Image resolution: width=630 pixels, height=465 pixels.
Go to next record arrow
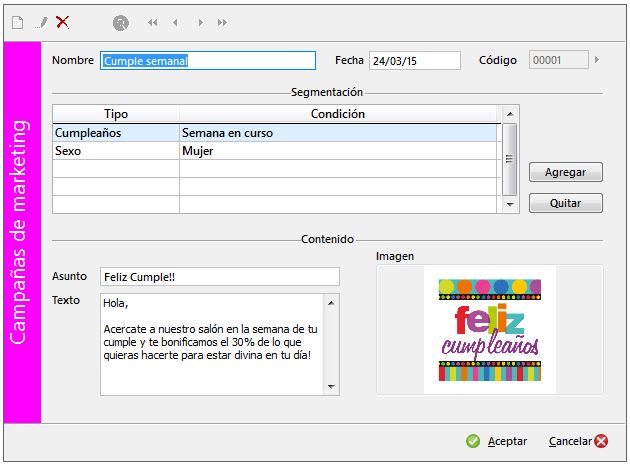pos(201,22)
